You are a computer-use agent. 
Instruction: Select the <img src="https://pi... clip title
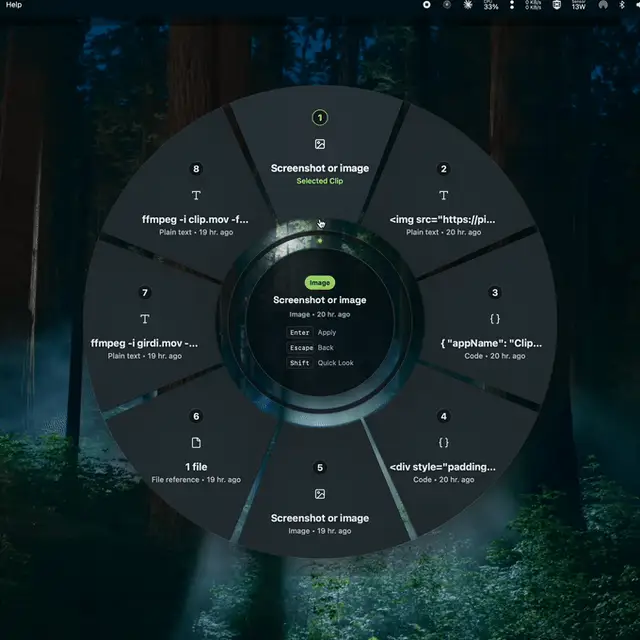point(442,219)
